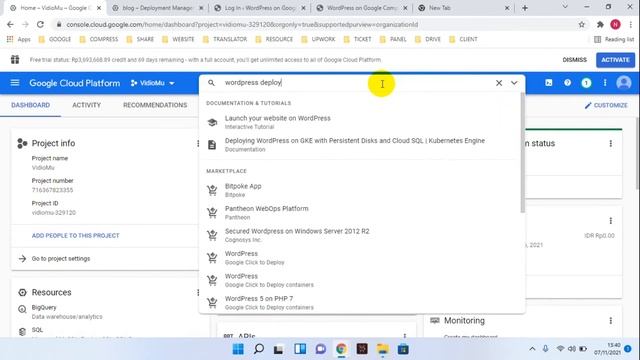
Task: Open Windows taskbar search
Action: (x=259, y=349)
